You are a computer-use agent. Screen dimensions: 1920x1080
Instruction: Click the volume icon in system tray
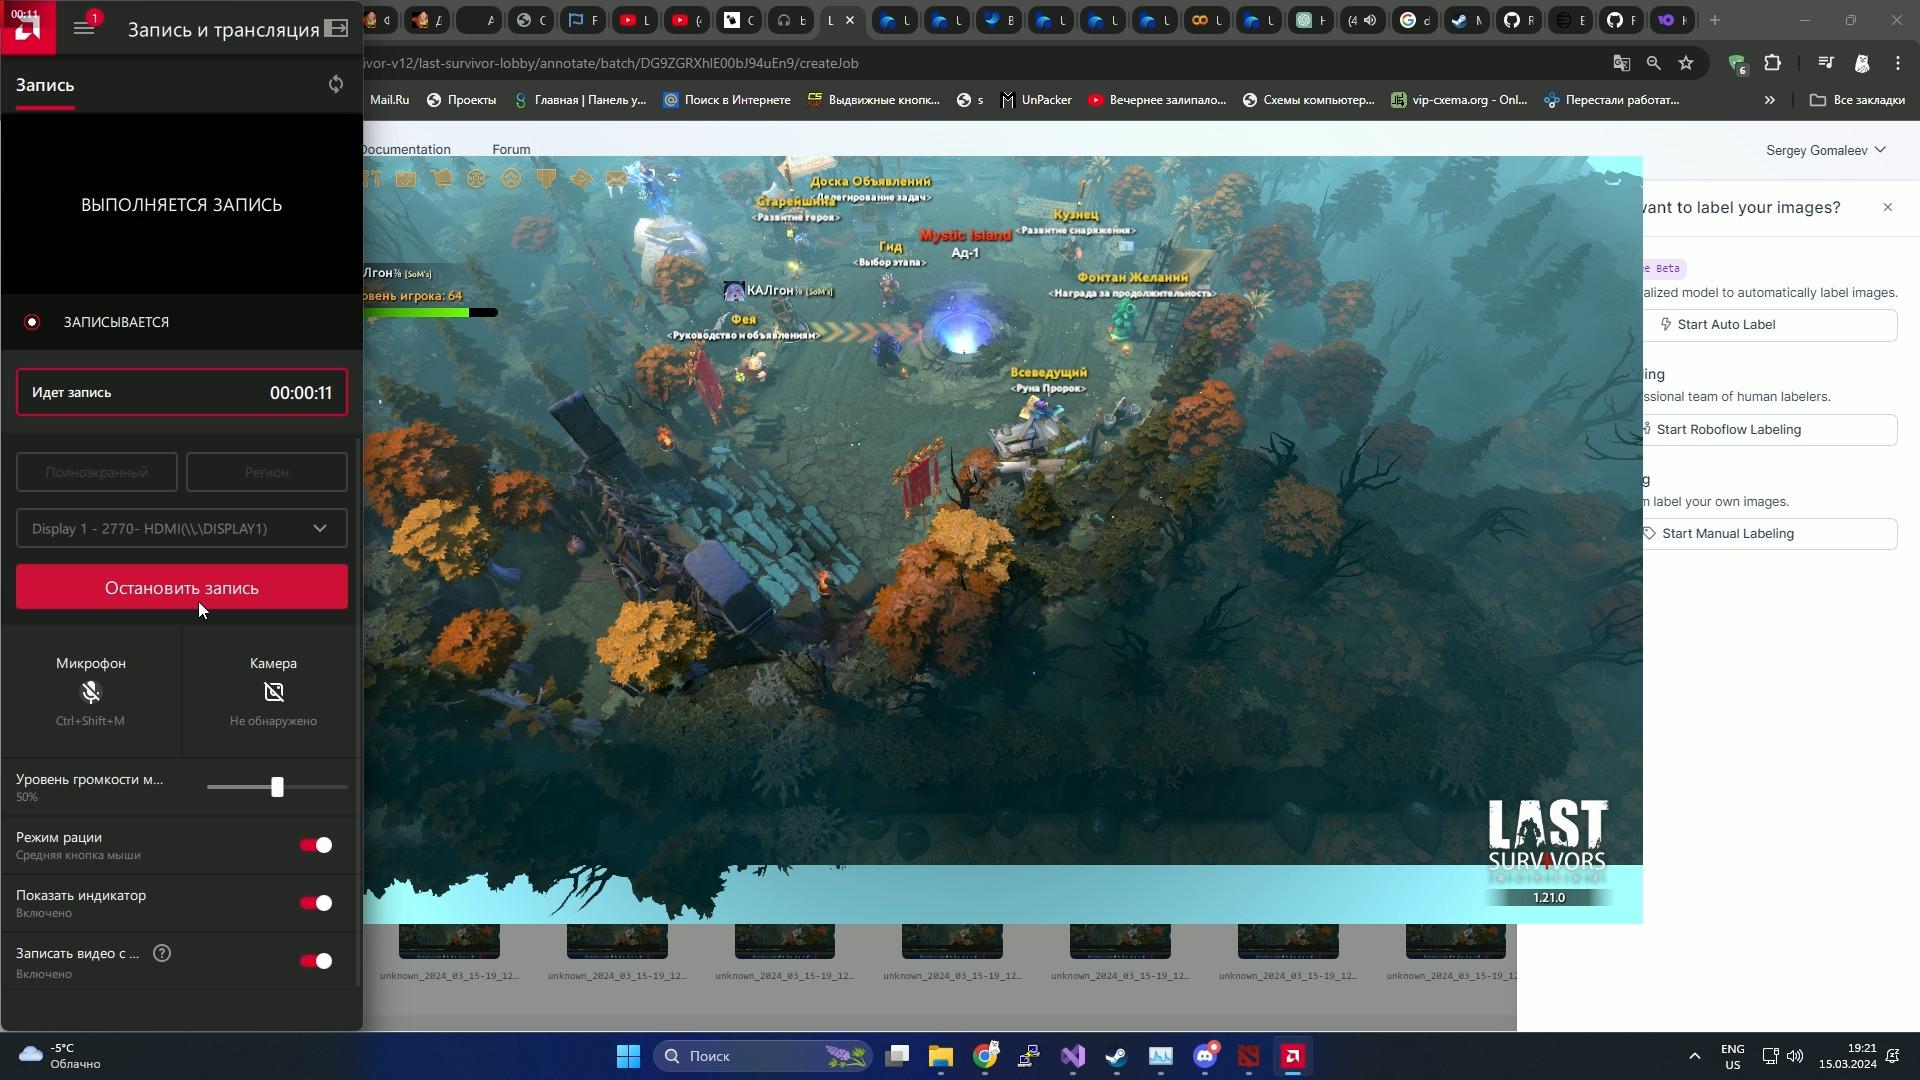[x=1795, y=1056]
